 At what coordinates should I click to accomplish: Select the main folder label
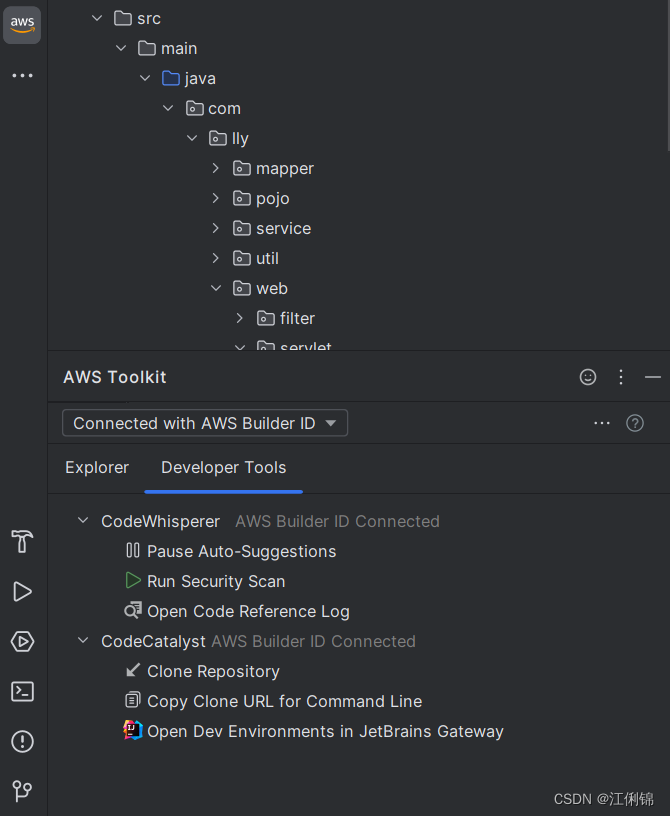179,48
